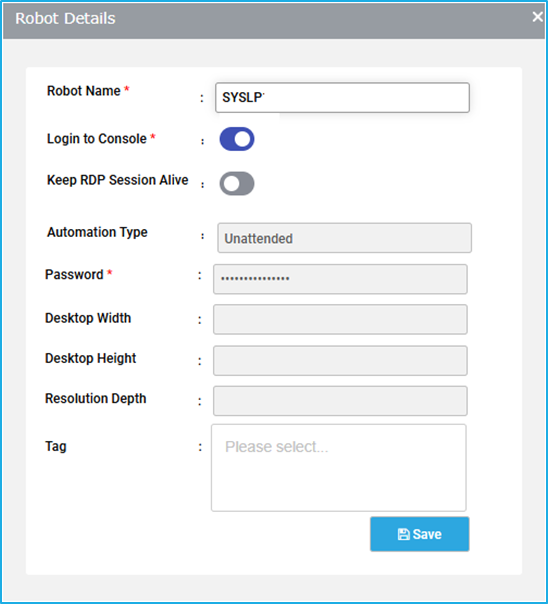Screen dimensions: 548x604
Task: Close the Robot Details dialog
Action: [537, 17]
